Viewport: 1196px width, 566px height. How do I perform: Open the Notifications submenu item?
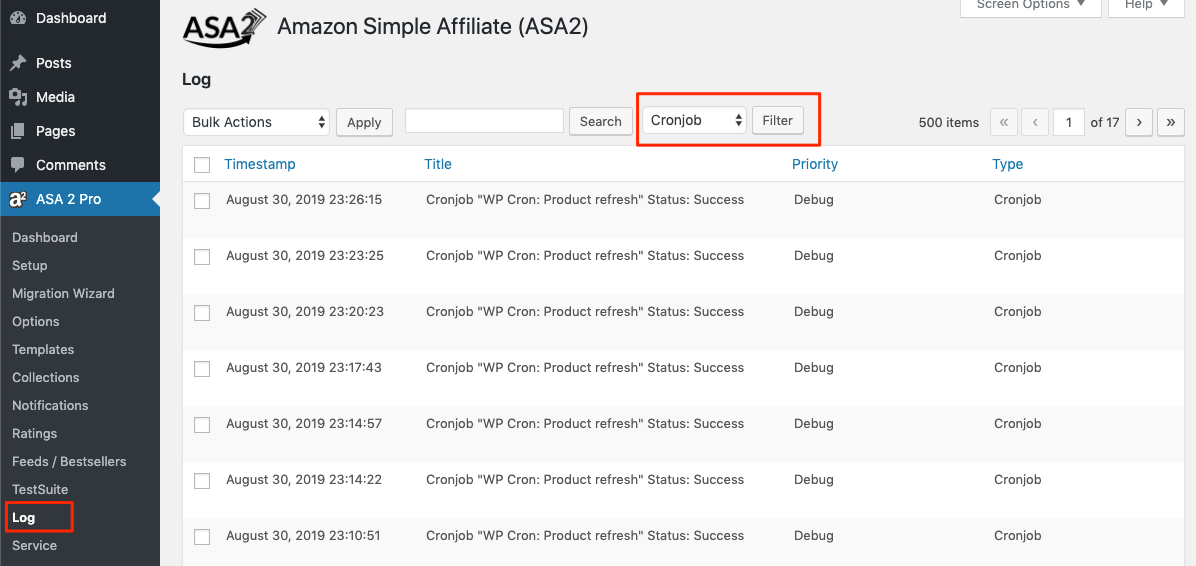tap(50, 406)
